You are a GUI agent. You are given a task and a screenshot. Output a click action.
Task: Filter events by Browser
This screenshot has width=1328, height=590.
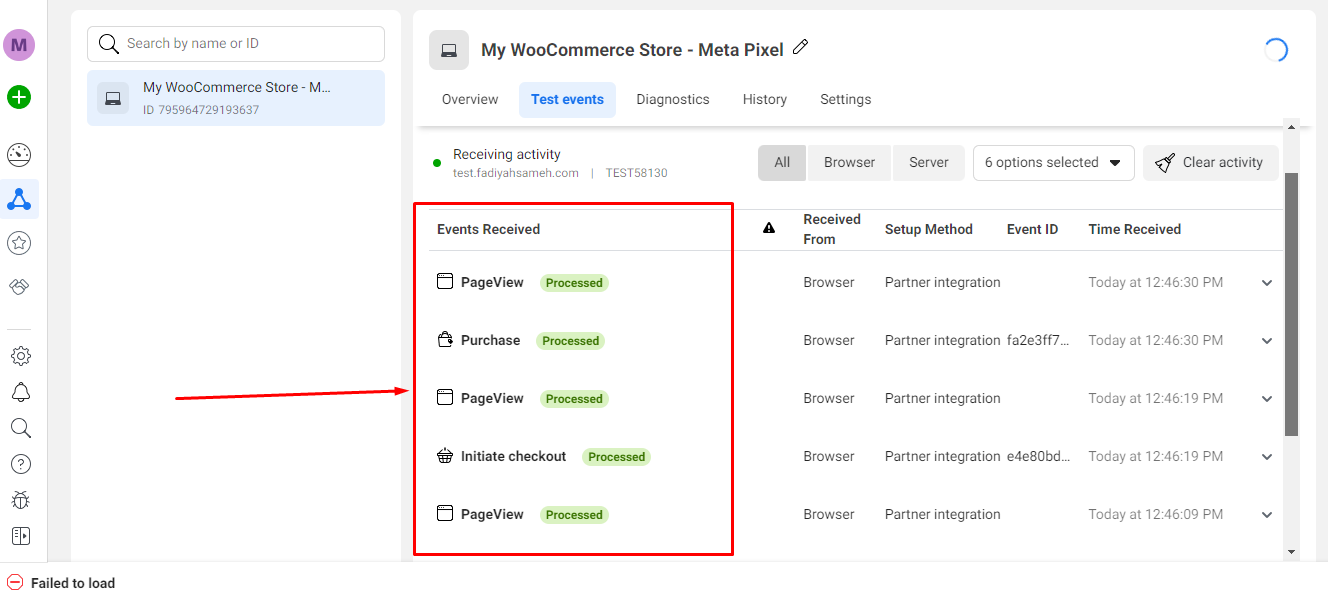pos(849,162)
